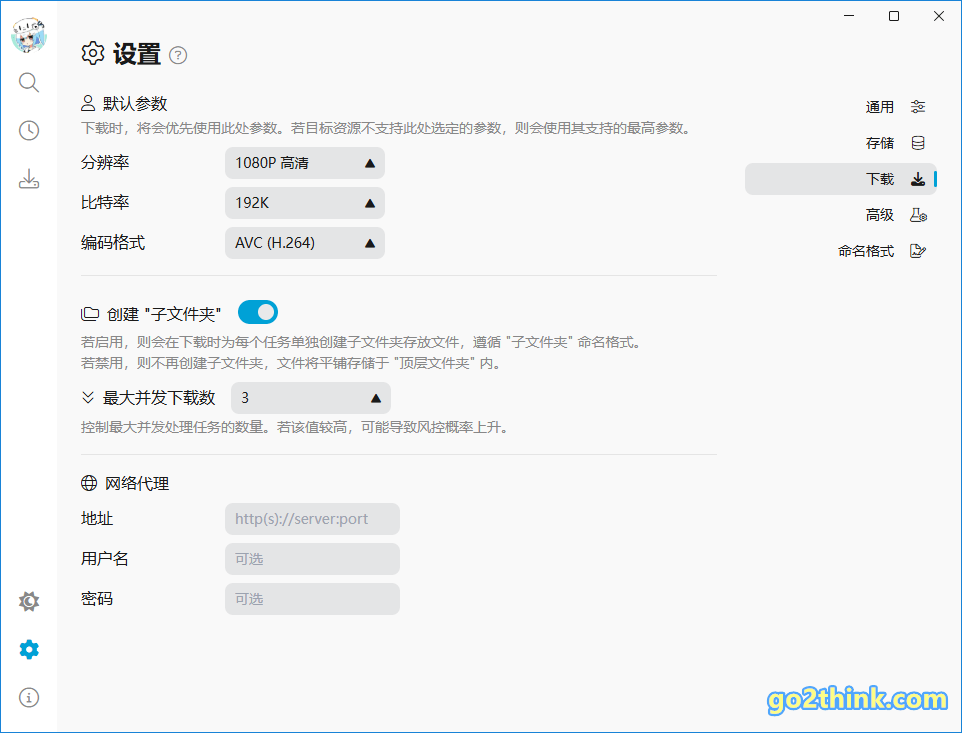Screen dimensions: 962x733
Task: Click the 命名格式 edit icon
Action: pyautogui.click(x=918, y=251)
